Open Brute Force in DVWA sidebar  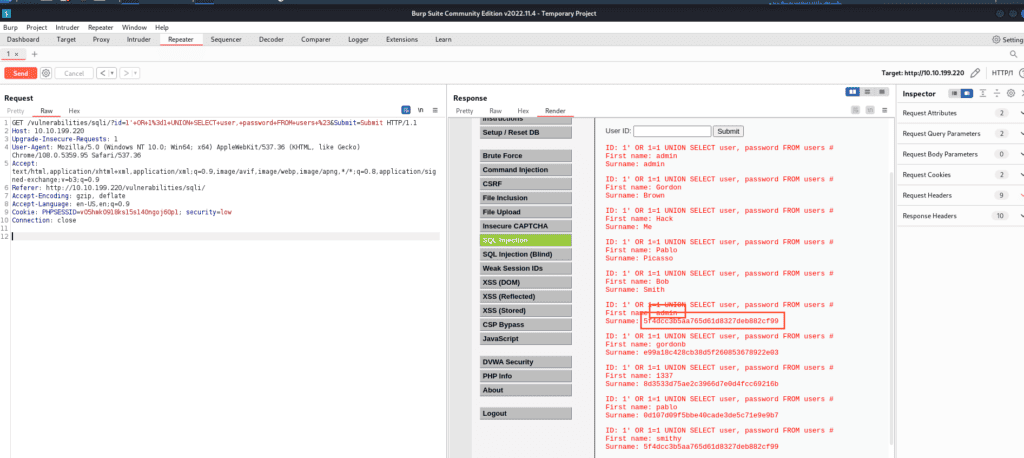point(526,155)
